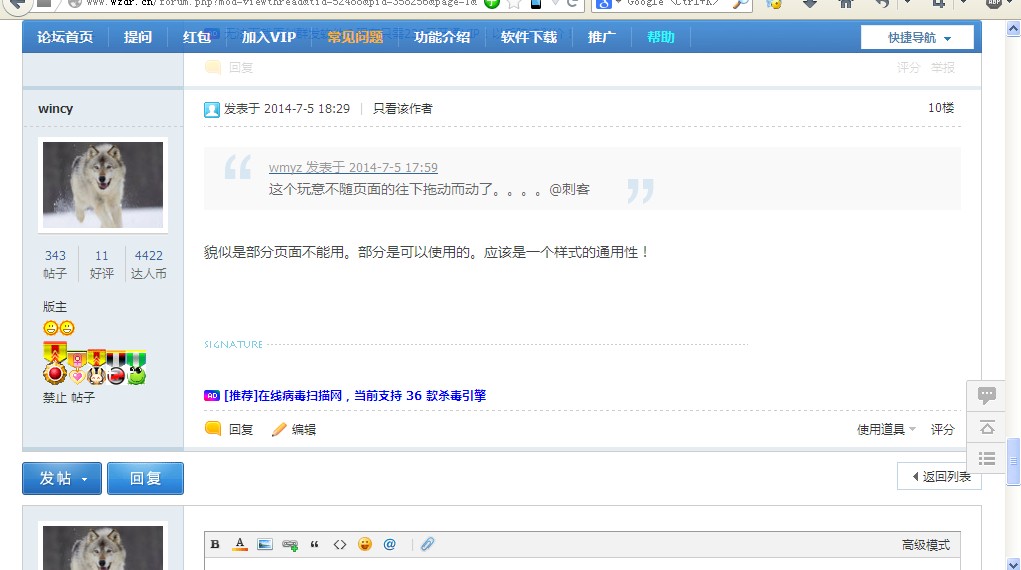The height and width of the screenshot is (570, 1021).
Task: Click the page scrollbar down arrow
Action: pyautogui.click(x=1013, y=563)
